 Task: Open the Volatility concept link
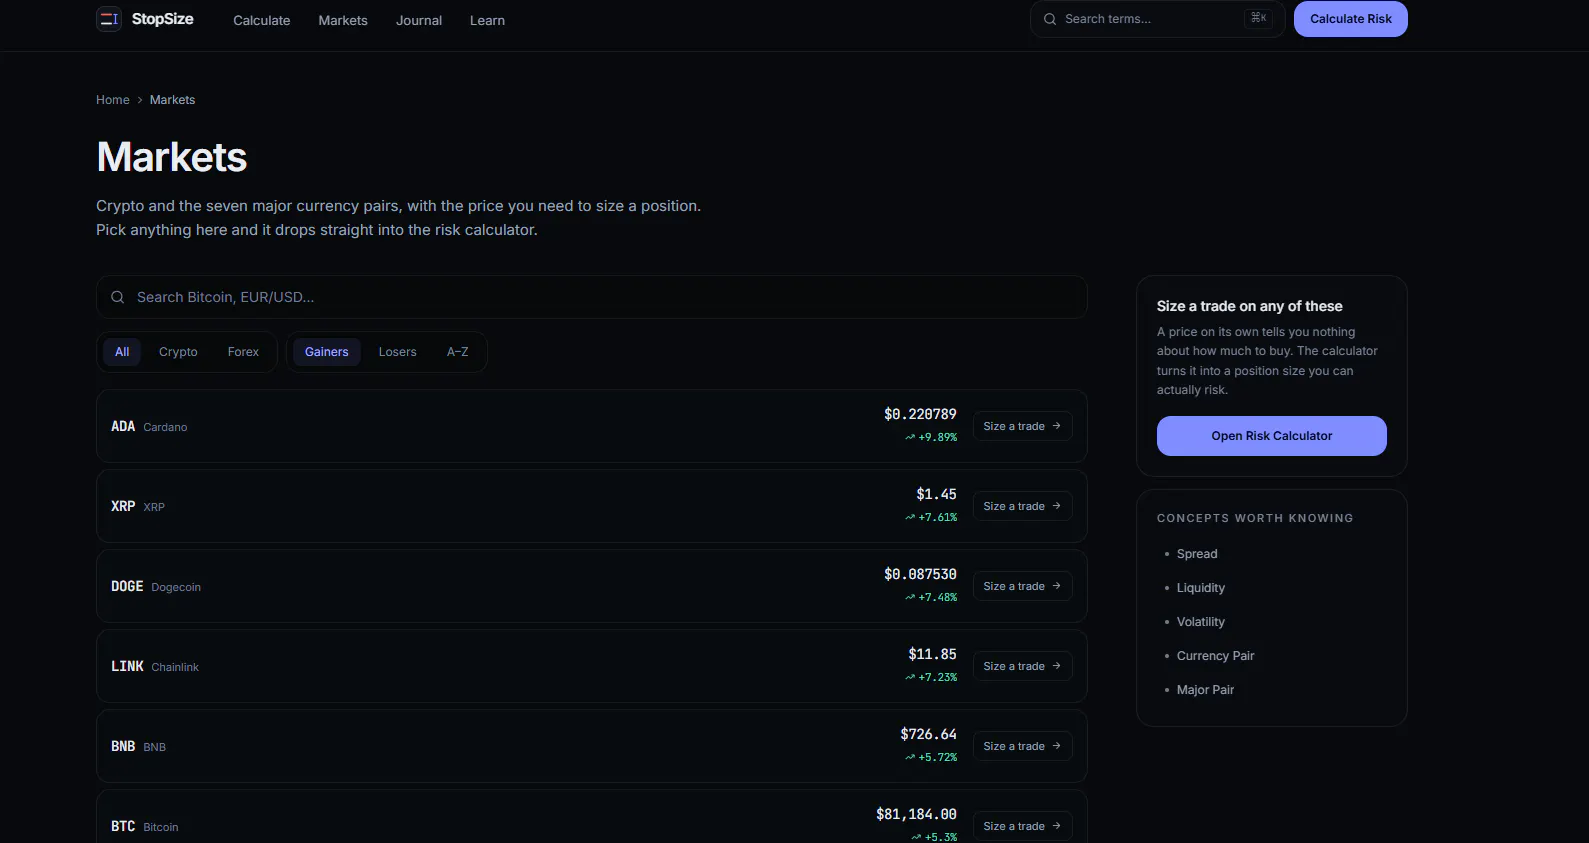click(1201, 622)
